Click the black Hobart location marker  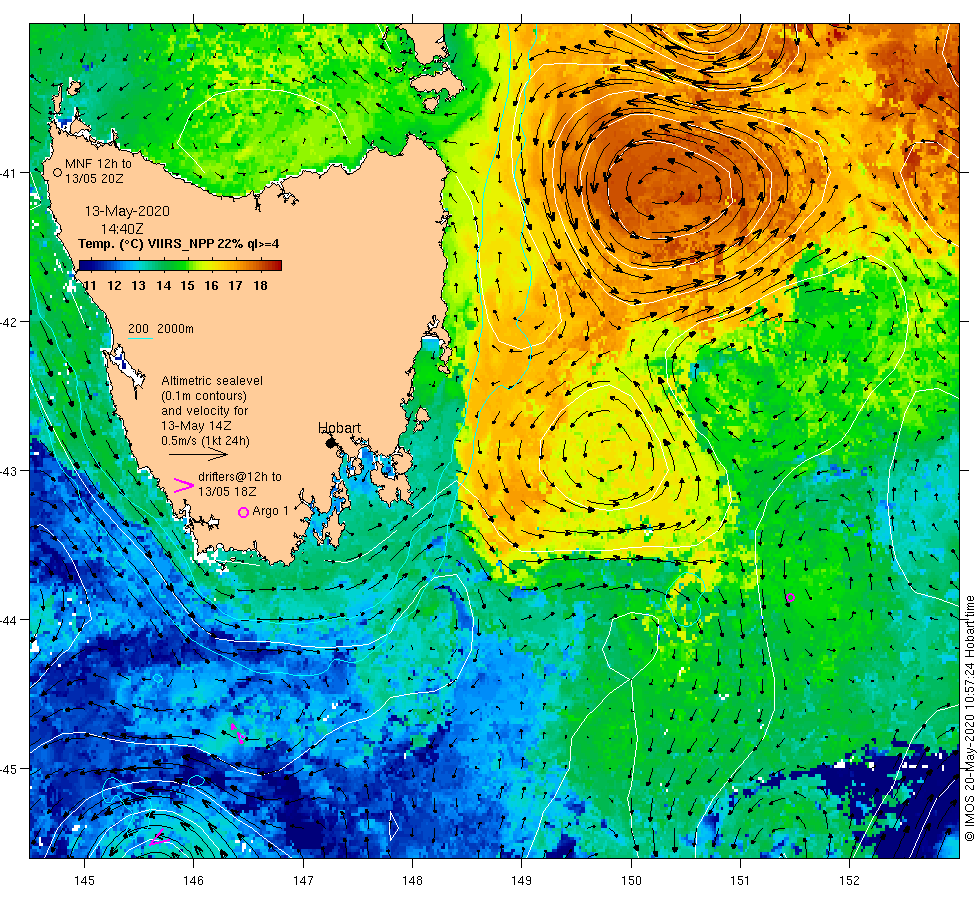[x=331, y=443]
